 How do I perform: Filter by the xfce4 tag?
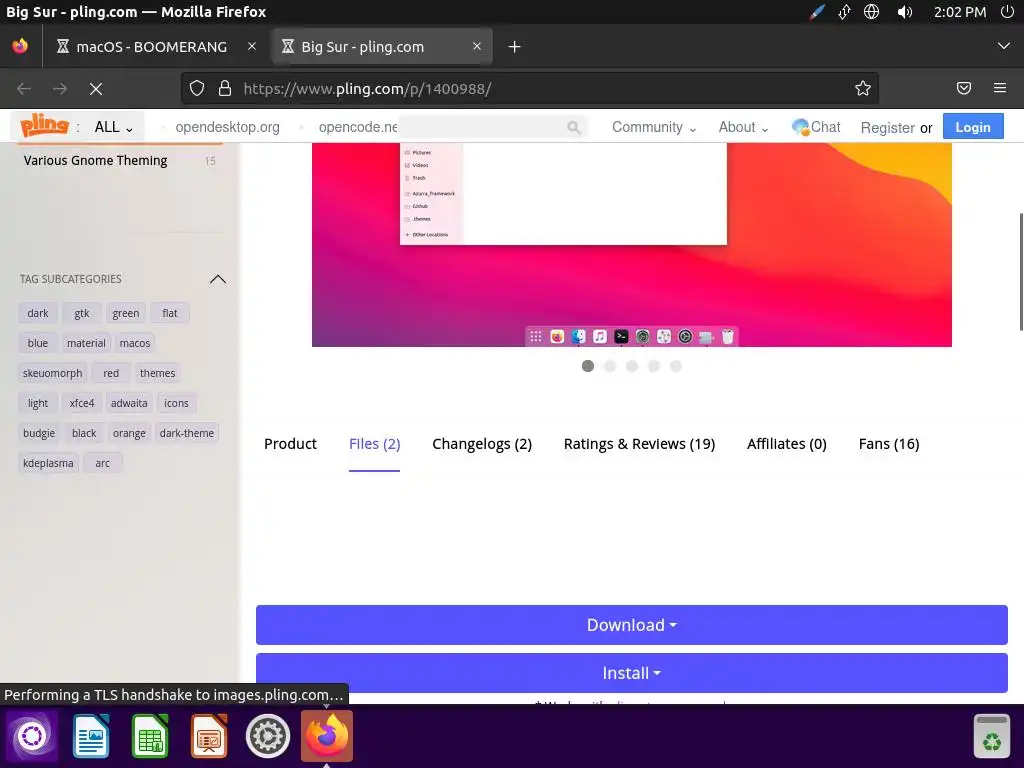tap(82, 404)
